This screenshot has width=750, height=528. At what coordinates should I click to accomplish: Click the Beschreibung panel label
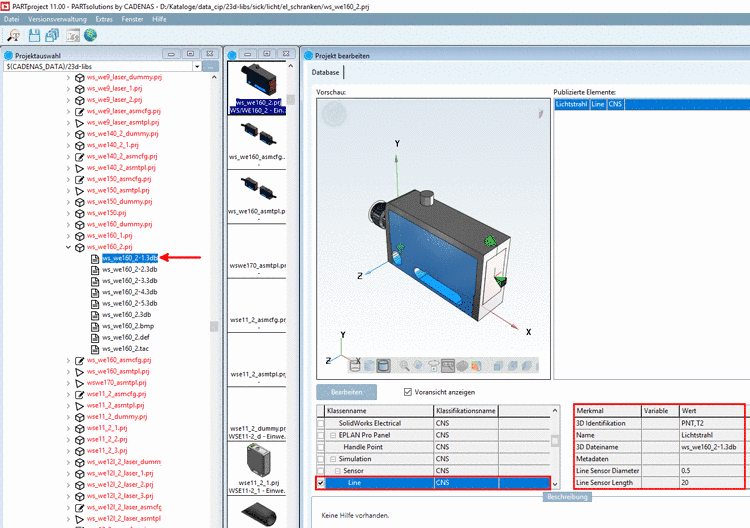tap(567, 497)
